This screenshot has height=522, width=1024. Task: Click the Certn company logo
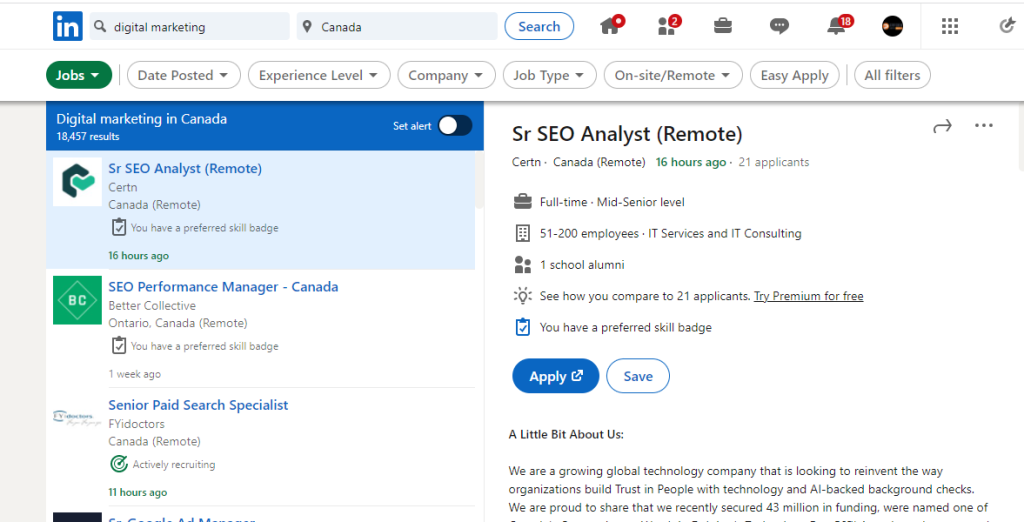[x=77, y=182]
